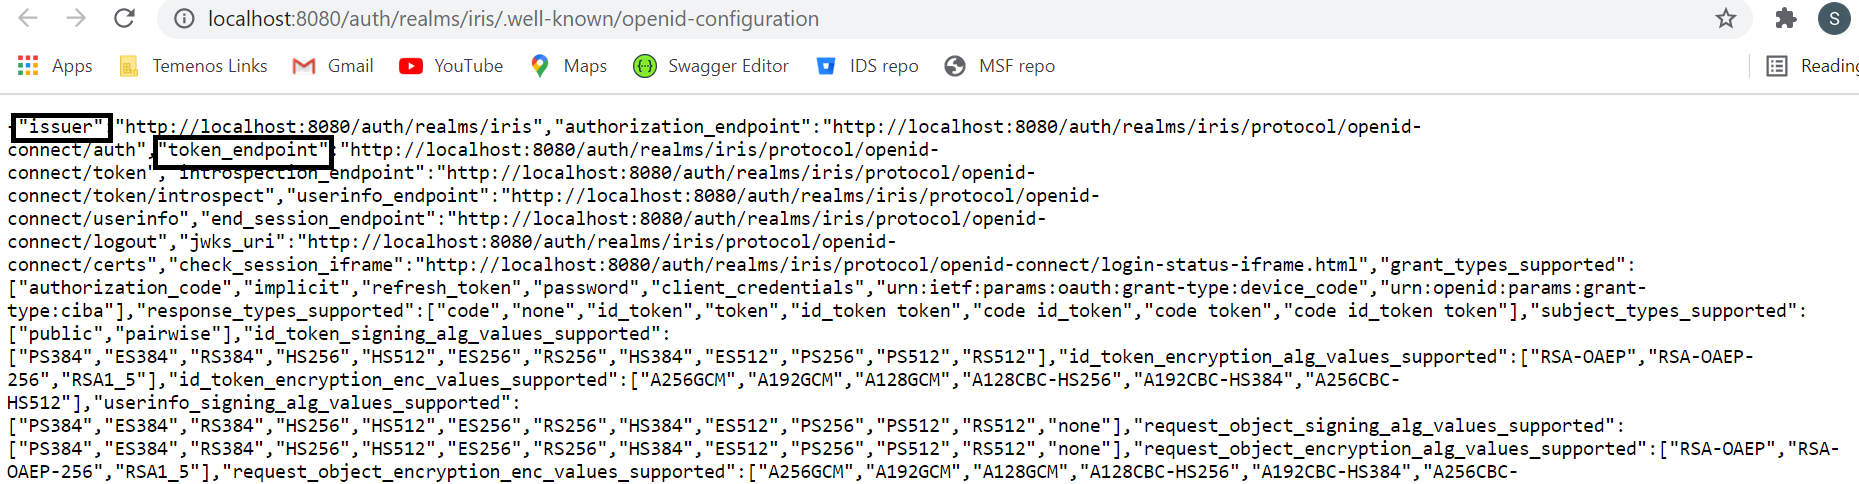The height and width of the screenshot is (484, 1859).
Task: Open the Gmail bookmark
Action: coord(333,66)
